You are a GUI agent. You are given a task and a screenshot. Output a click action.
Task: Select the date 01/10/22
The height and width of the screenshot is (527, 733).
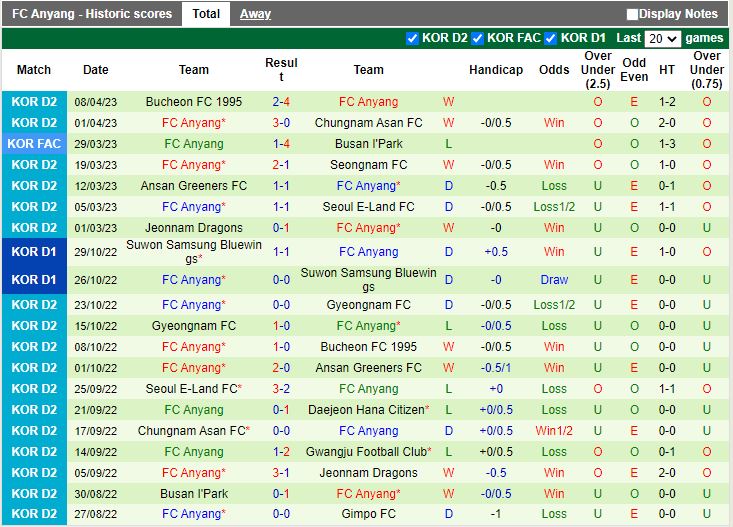click(x=96, y=368)
